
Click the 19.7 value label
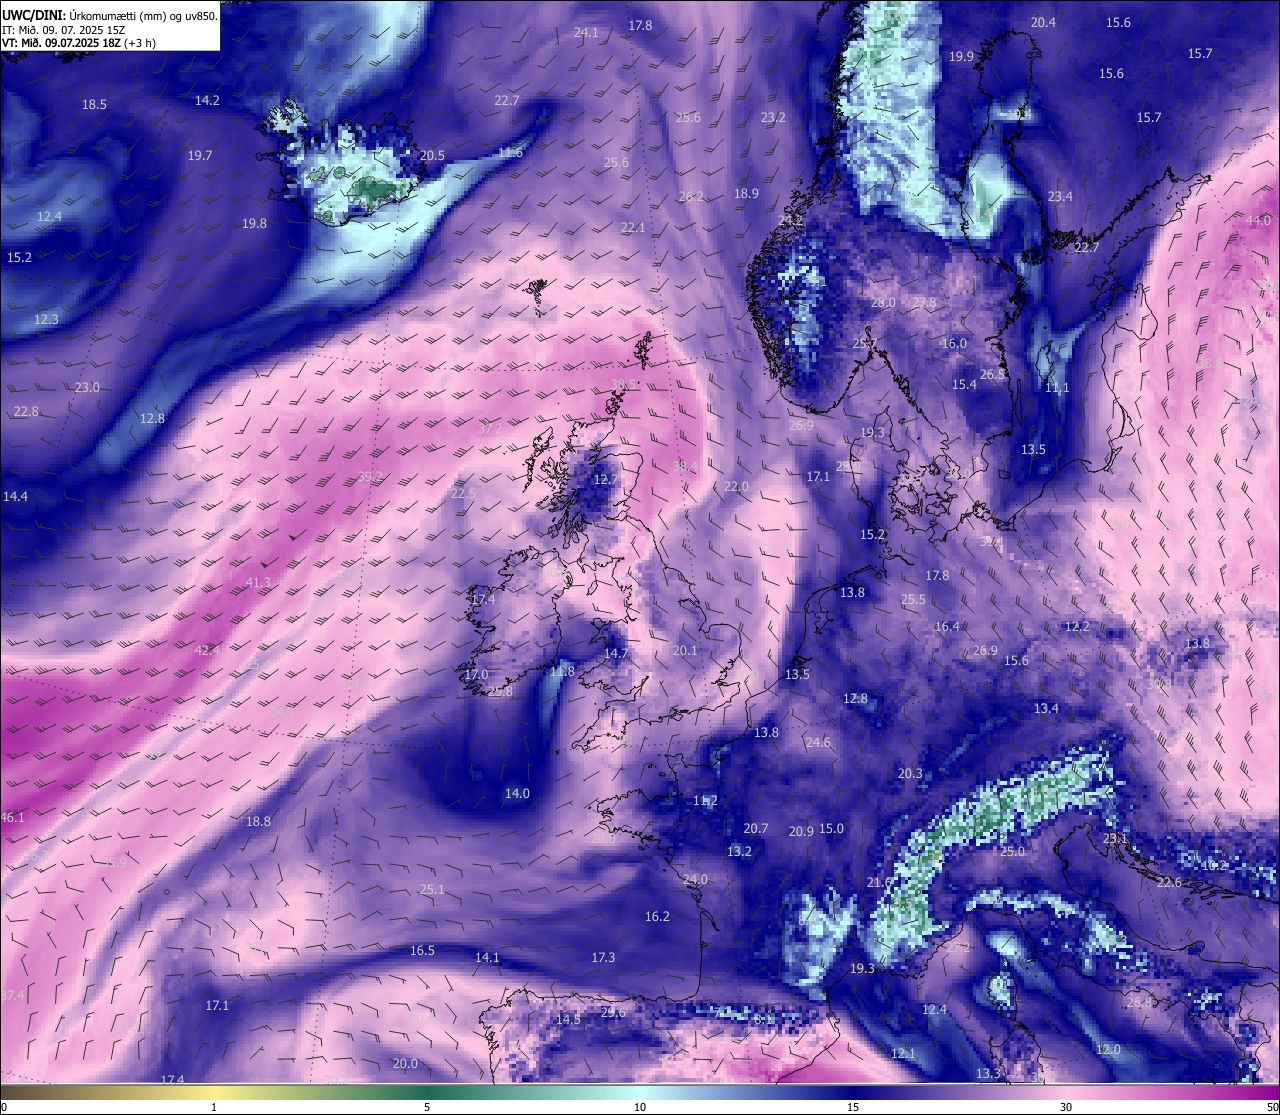(200, 155)
